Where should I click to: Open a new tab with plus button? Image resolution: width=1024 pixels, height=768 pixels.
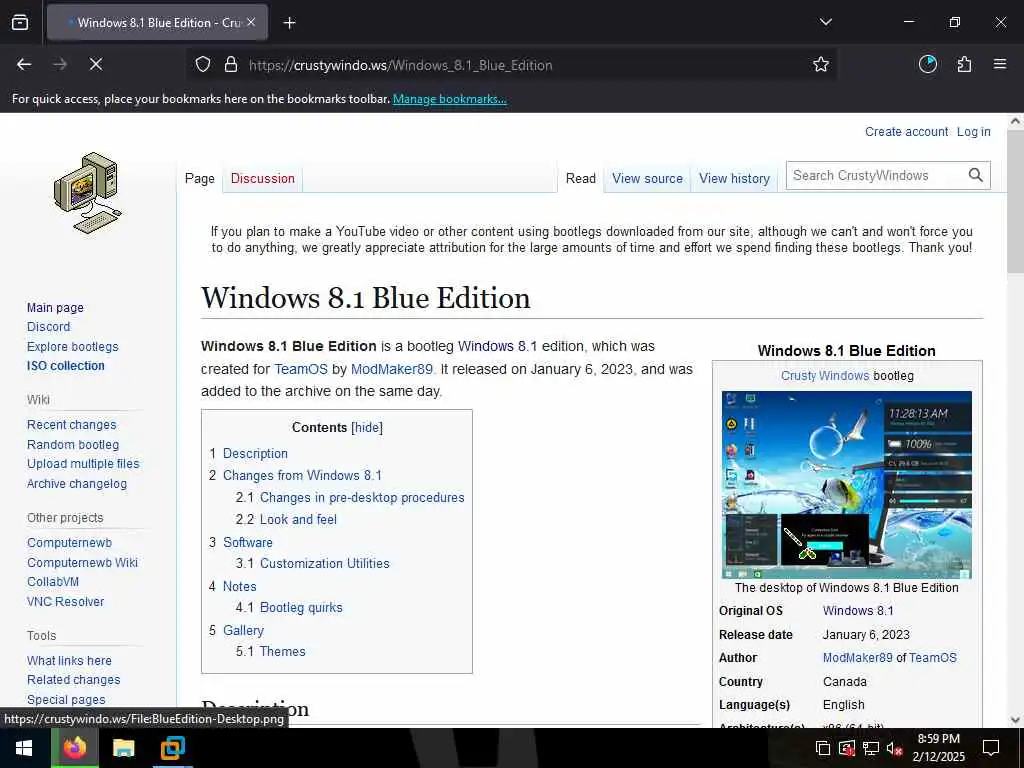pos(289,23)
